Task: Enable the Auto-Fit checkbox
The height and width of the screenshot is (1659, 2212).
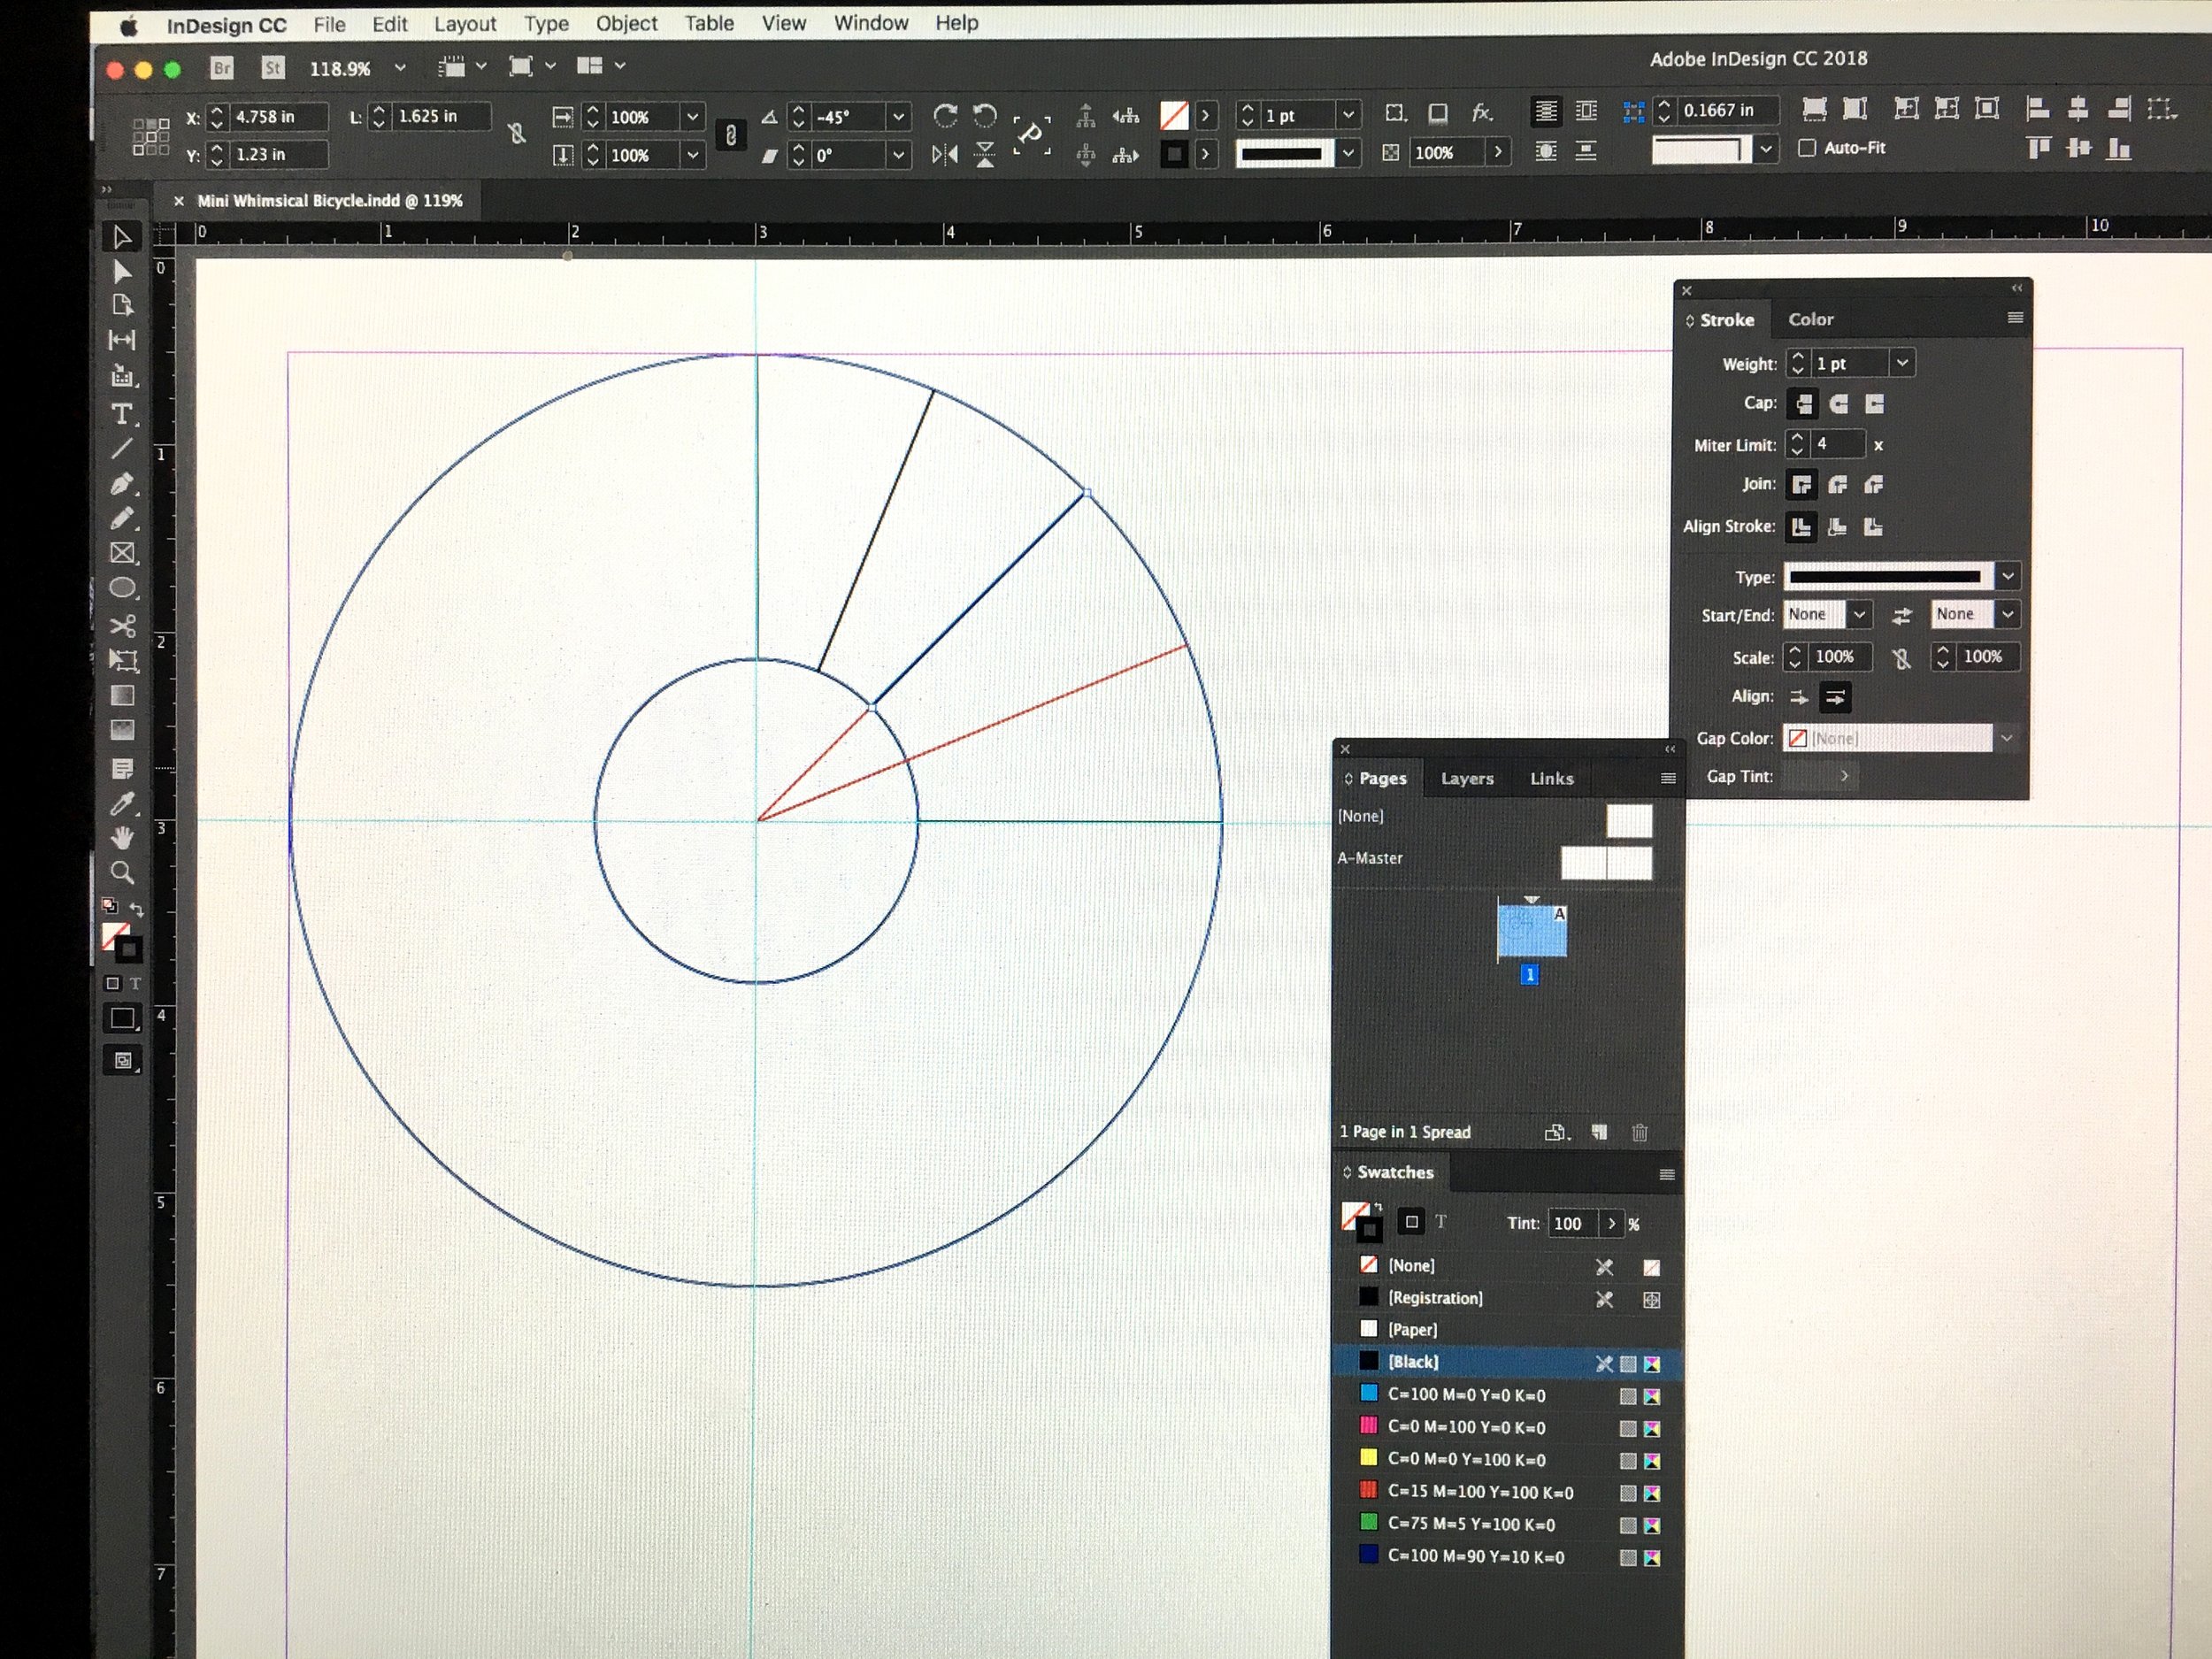Action: pos(1807,148)
